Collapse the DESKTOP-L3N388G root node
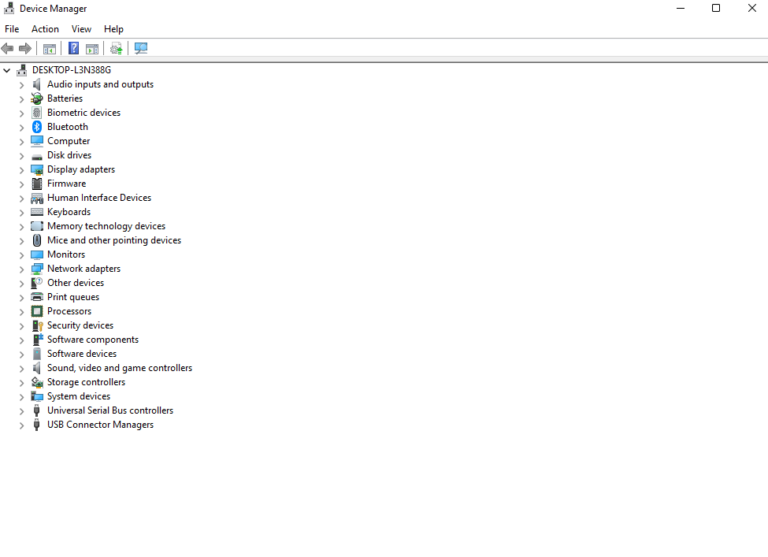This screenshot has height=557, width=768. coord(7,71)
